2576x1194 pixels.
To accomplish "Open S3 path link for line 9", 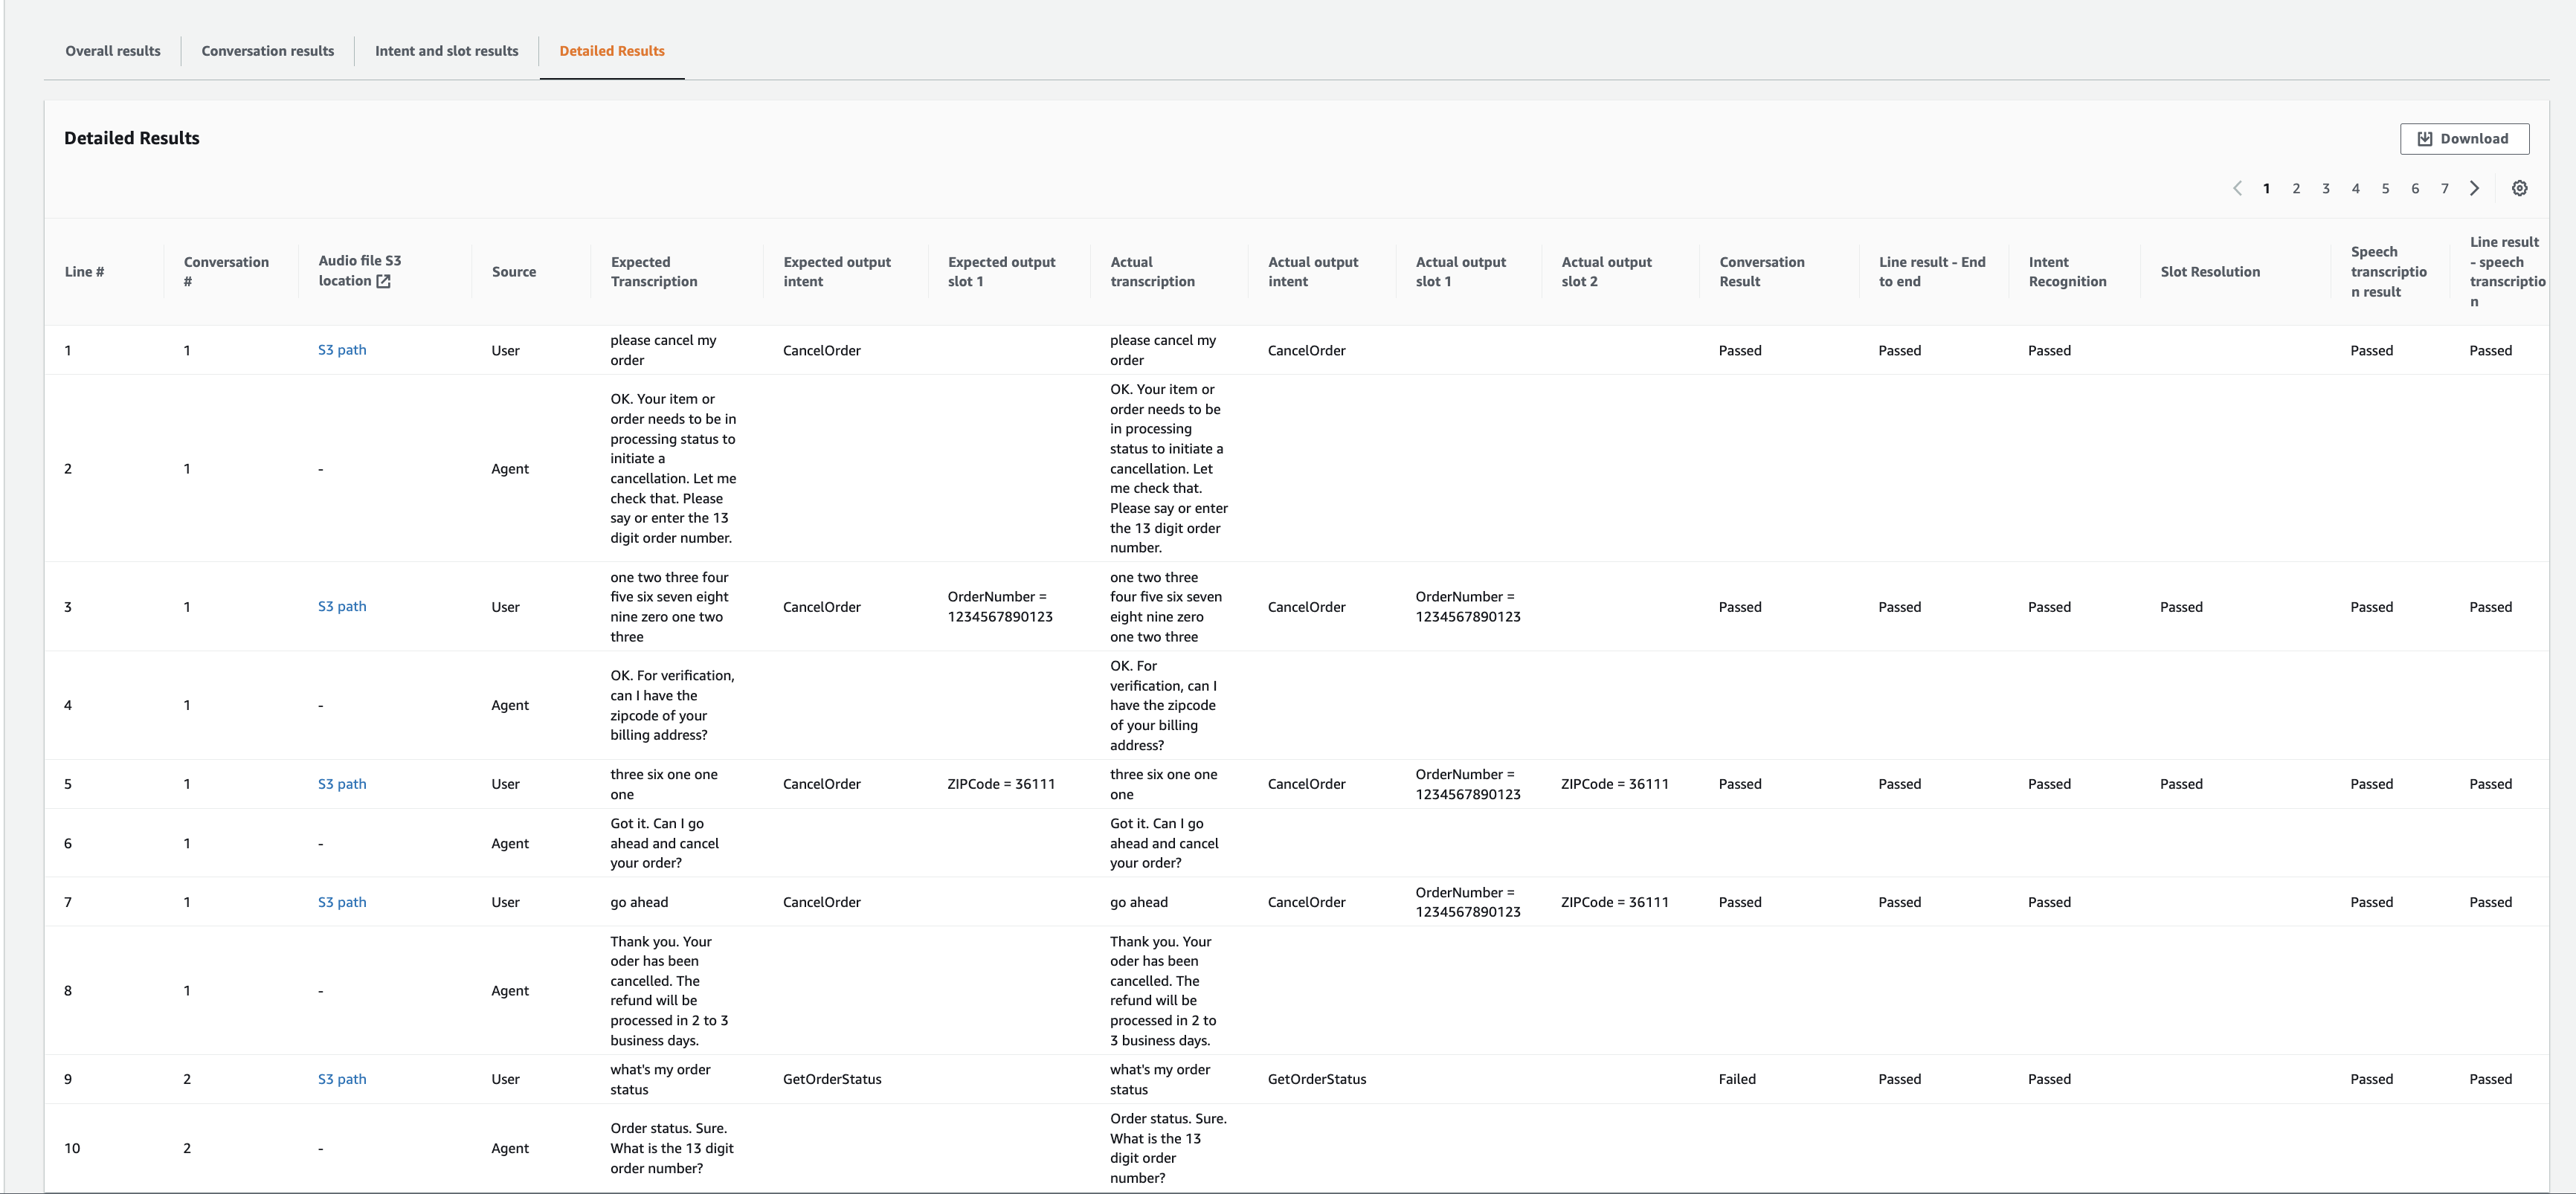I will pos(342,1079).
